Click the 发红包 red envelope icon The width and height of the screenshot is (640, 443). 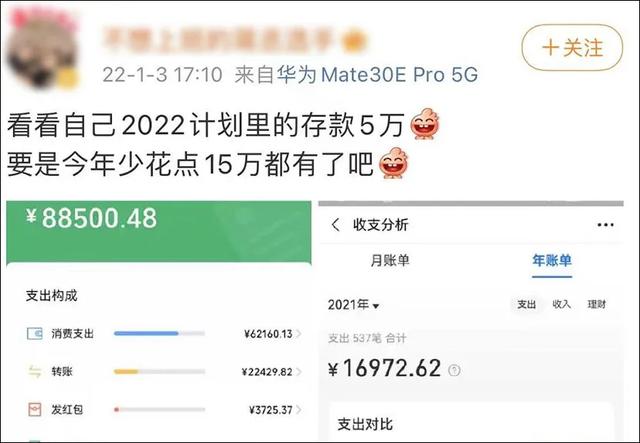[34, 409]
